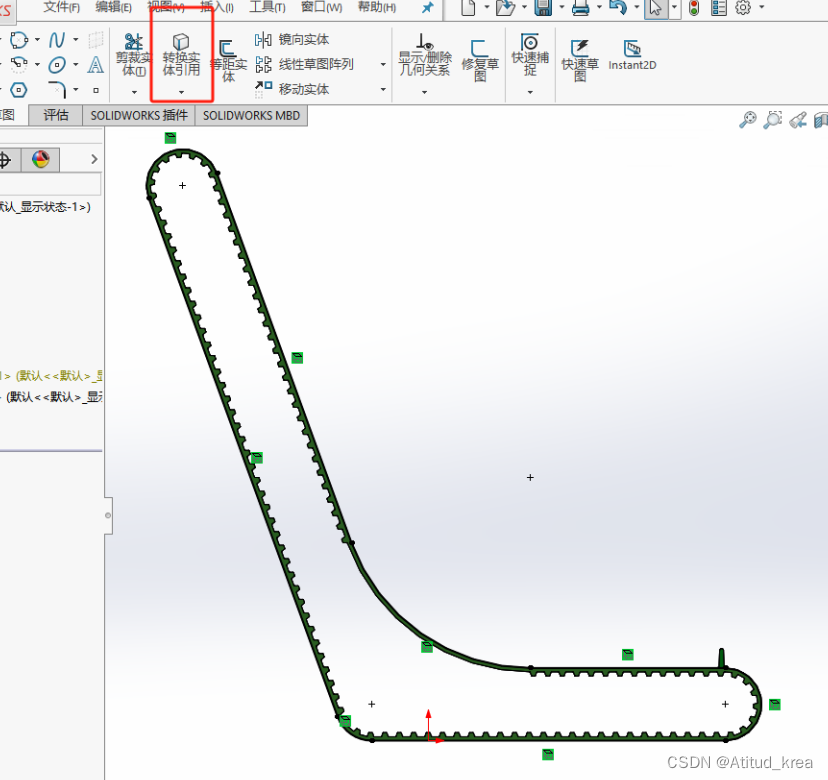Click the Quick Snaps (快速捕捉) tool

pyautogui.click(x=530, y=55)
